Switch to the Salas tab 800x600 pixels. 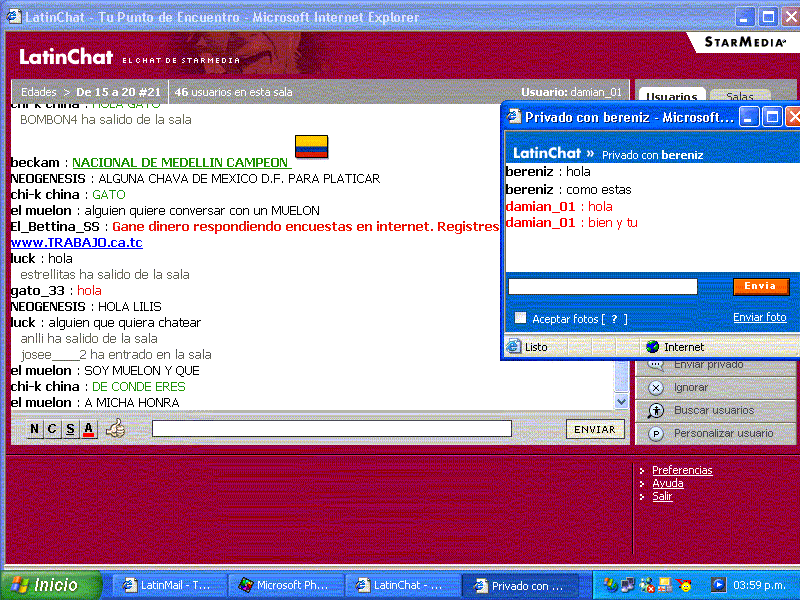pos(740,96)
